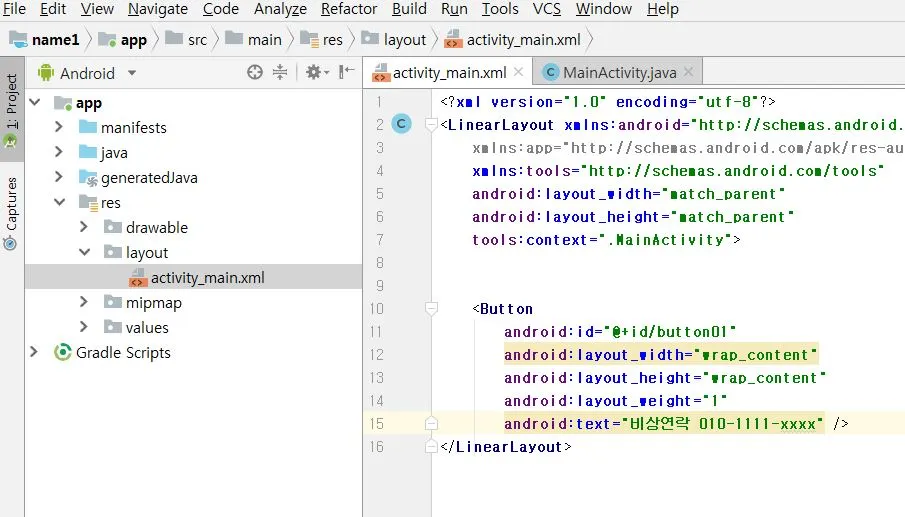
Task: Click the tools:context=".MainActivity" line
Action: point(606,239)
